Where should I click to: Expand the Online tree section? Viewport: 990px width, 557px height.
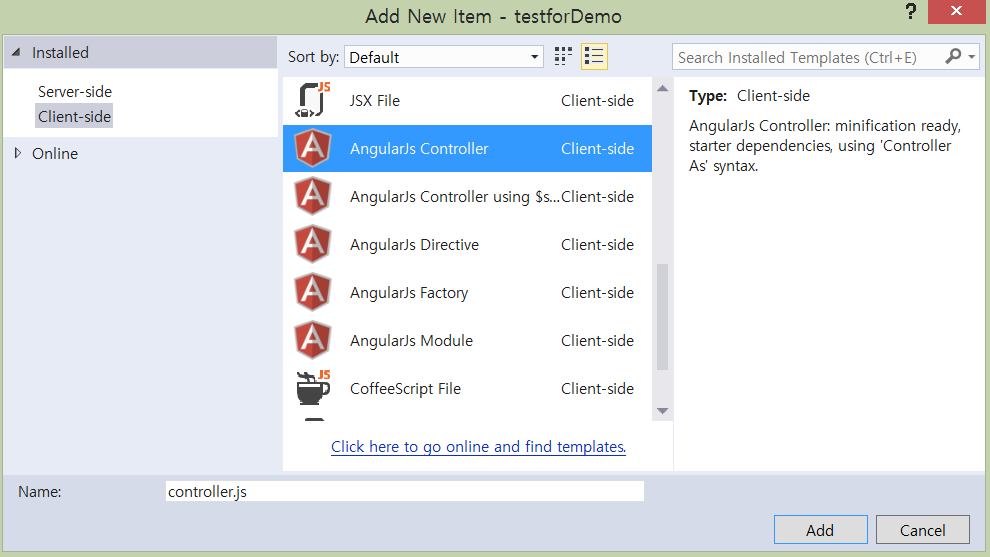point(18,153)
